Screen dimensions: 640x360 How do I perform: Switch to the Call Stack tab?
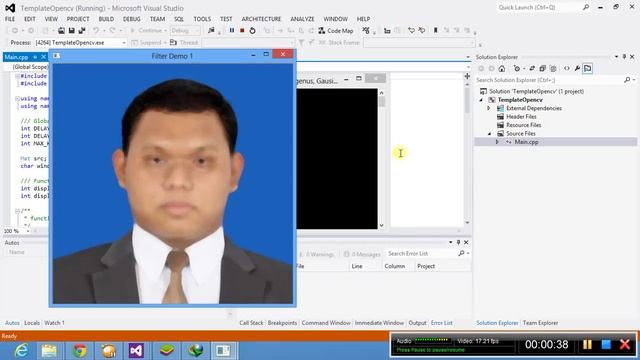tap(251, 323)
